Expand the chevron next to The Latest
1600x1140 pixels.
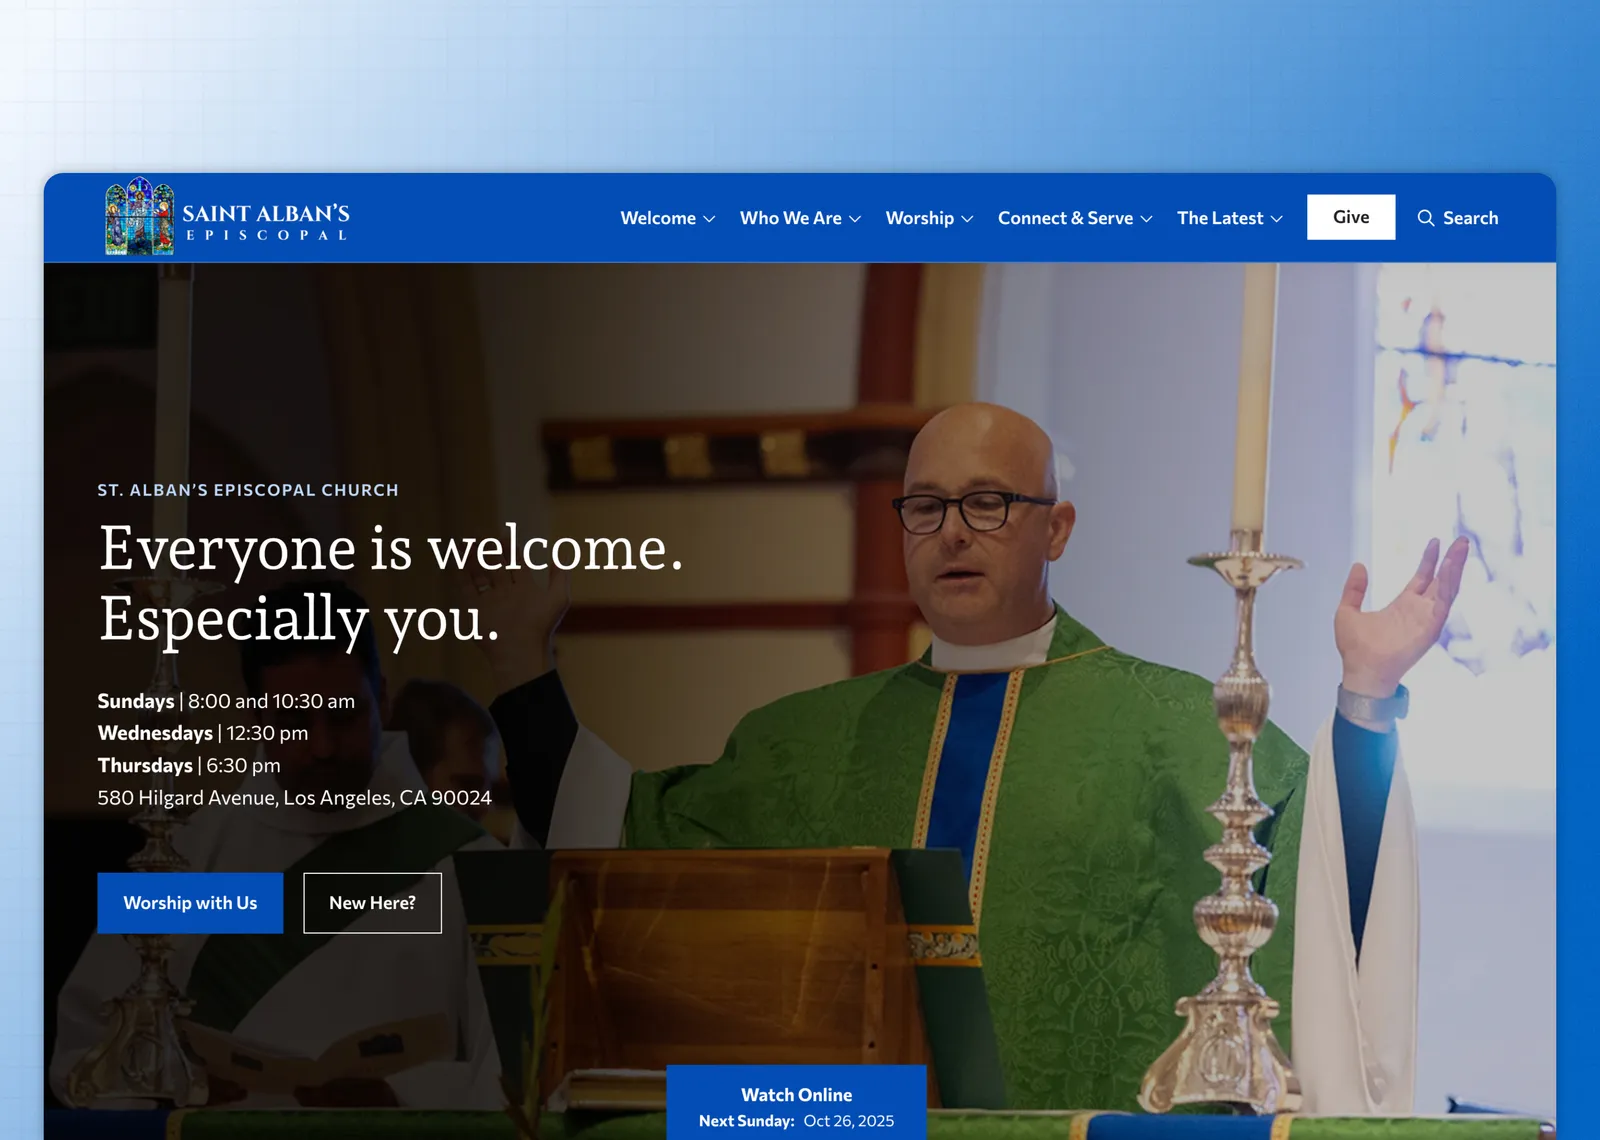pyautogui.click(x=1277, y=219)
